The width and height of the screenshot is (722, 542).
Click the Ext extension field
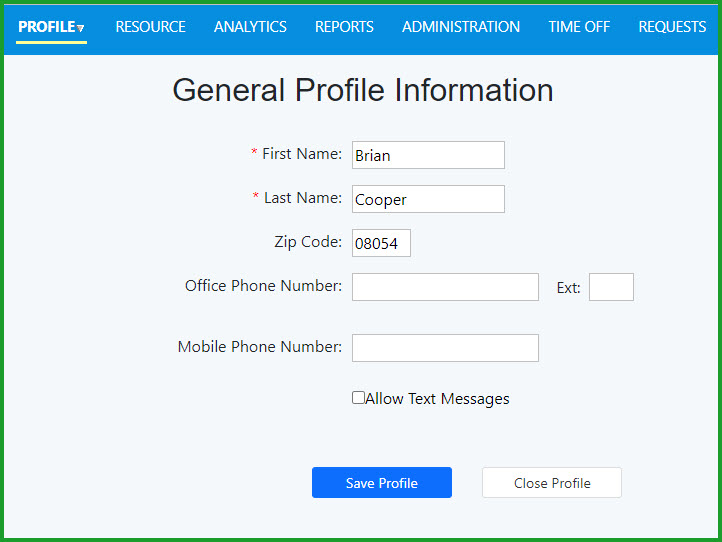click(x=611, y=287)
